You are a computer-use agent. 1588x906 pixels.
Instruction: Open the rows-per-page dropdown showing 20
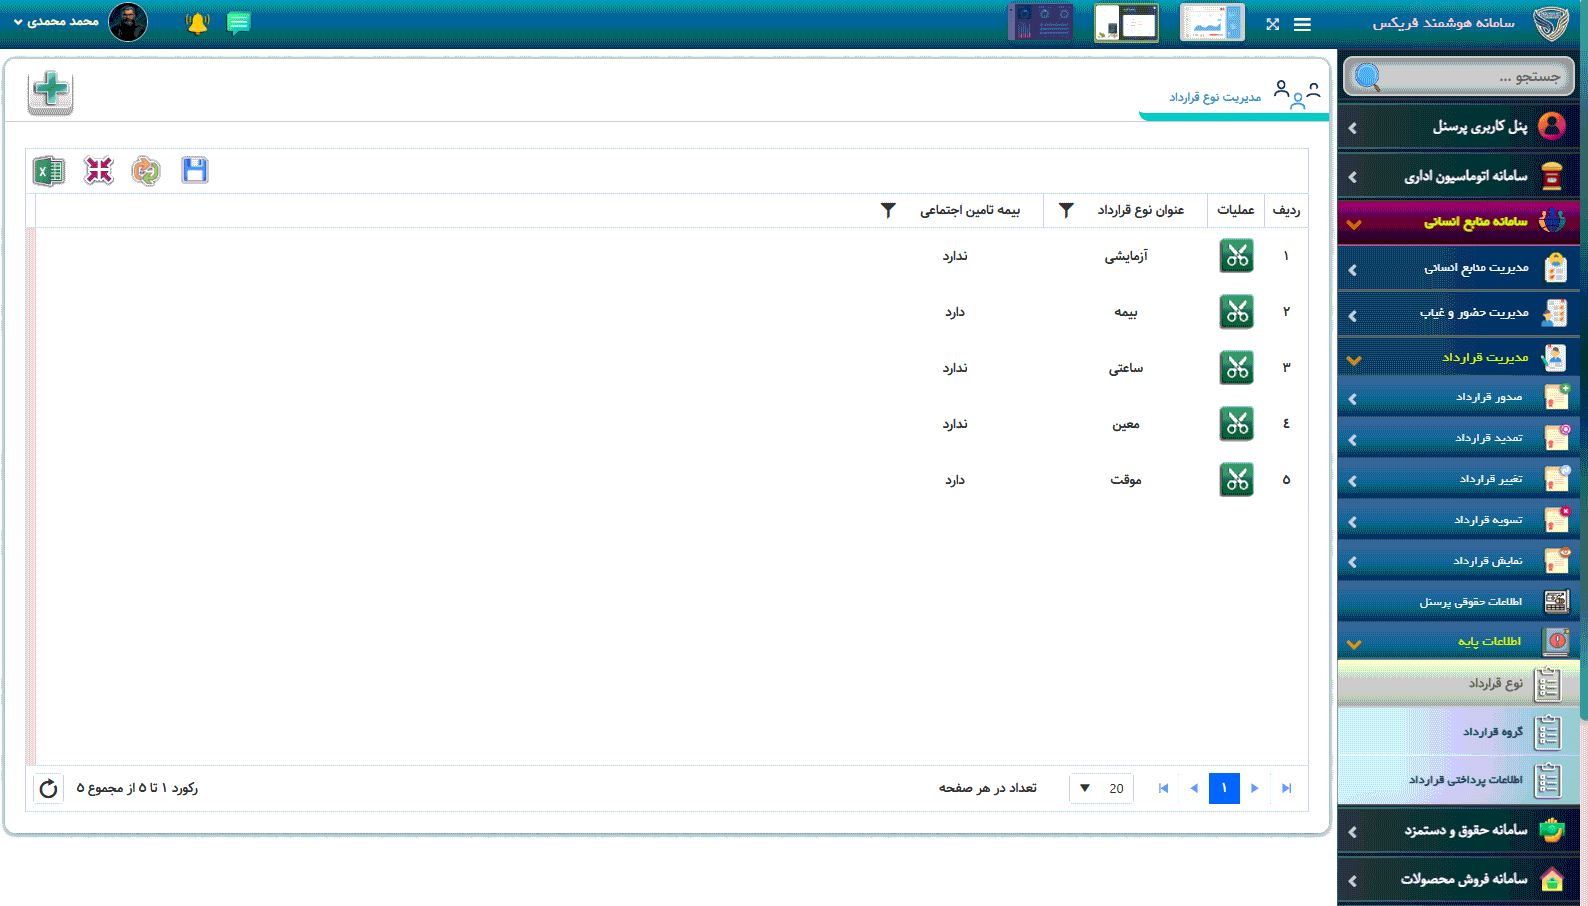pos(1100,788)
